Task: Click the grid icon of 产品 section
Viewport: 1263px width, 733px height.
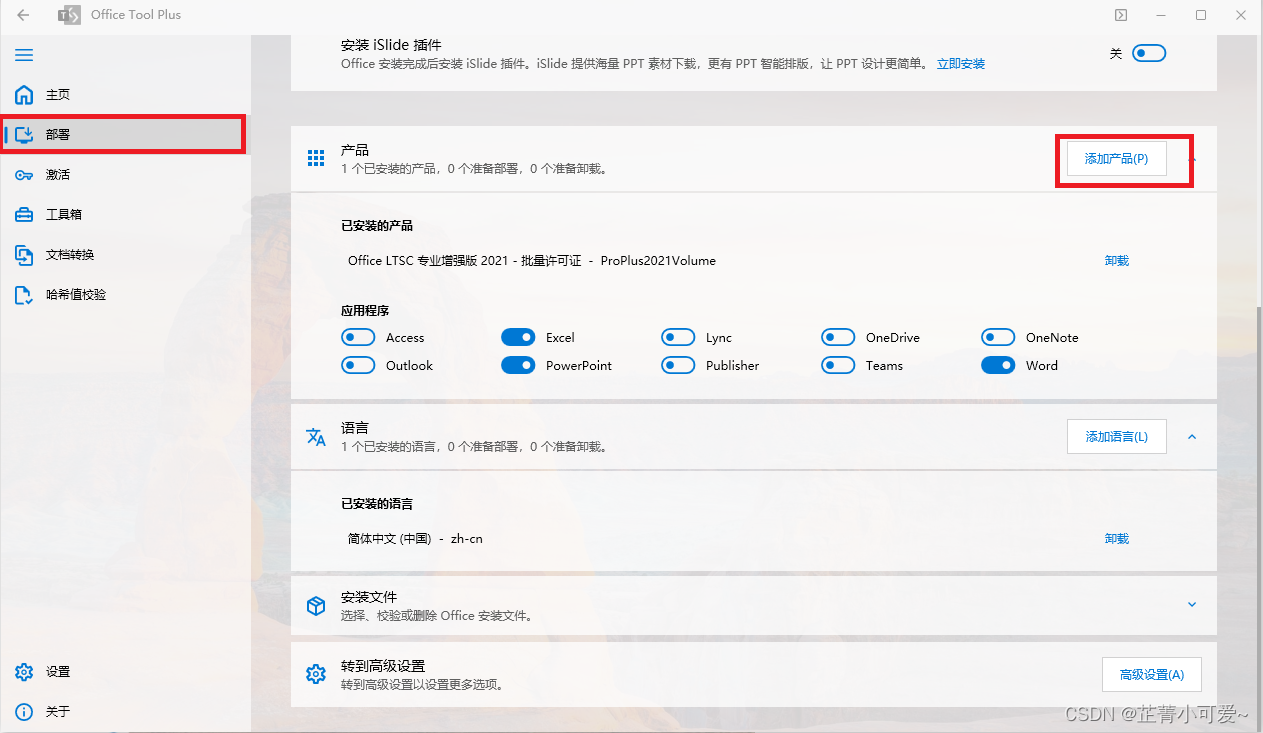Action: coord(316,158)
